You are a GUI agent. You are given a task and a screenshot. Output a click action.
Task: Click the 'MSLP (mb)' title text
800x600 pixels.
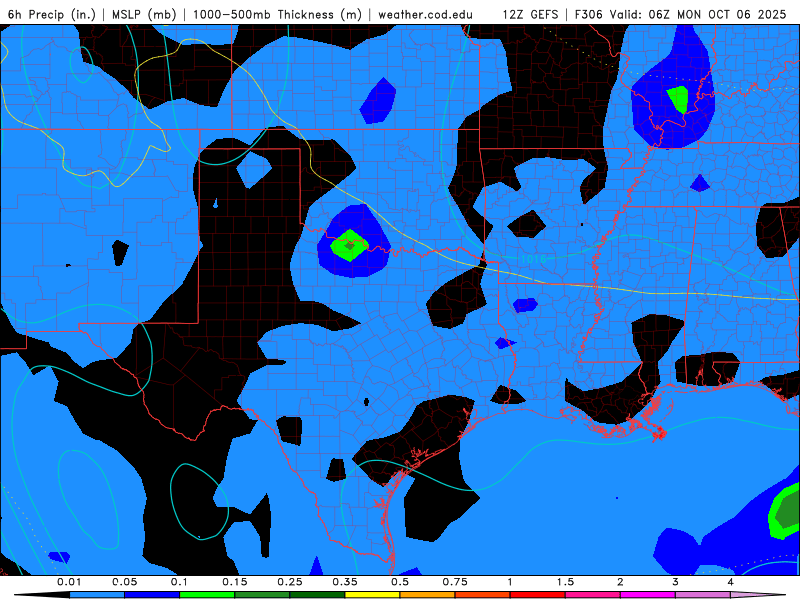point(144,14)
